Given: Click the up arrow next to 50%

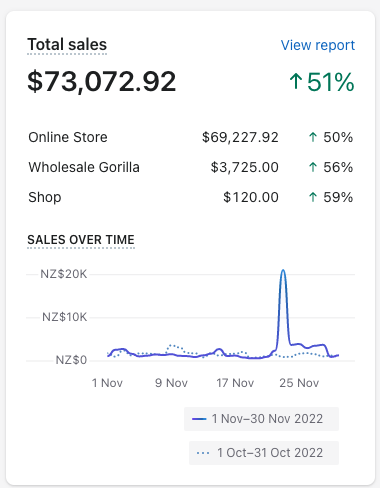Looking at the screenshot, I should (x=313, y=137).
